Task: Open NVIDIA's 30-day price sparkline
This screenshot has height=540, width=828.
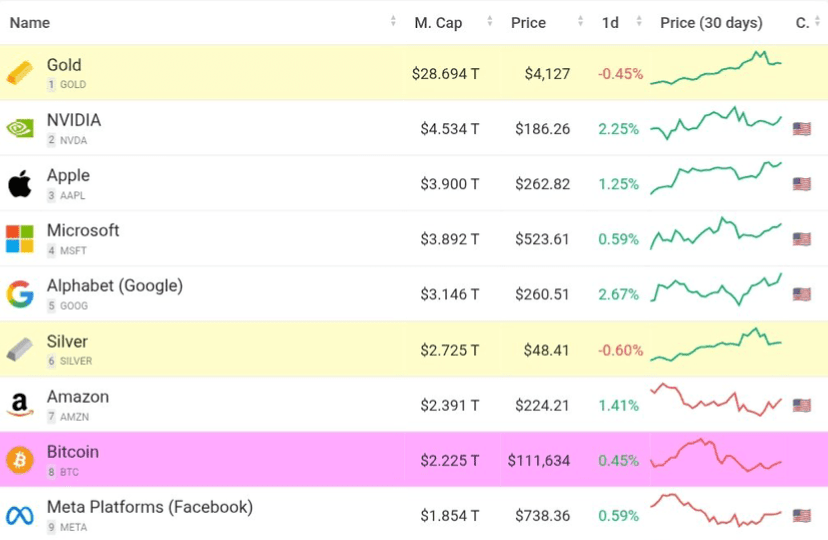Action: [x=715, y=124]
